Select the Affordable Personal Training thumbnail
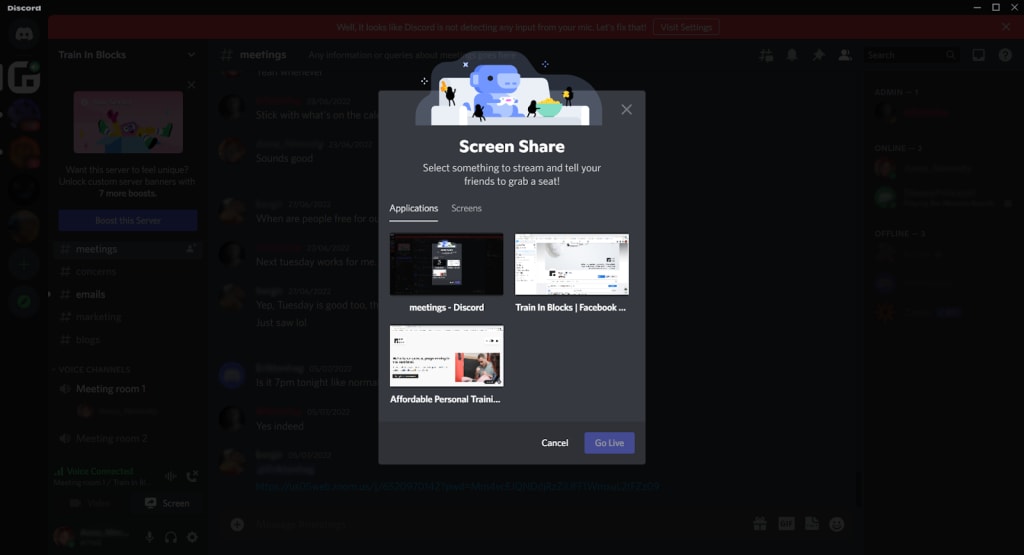 (447, 356)
